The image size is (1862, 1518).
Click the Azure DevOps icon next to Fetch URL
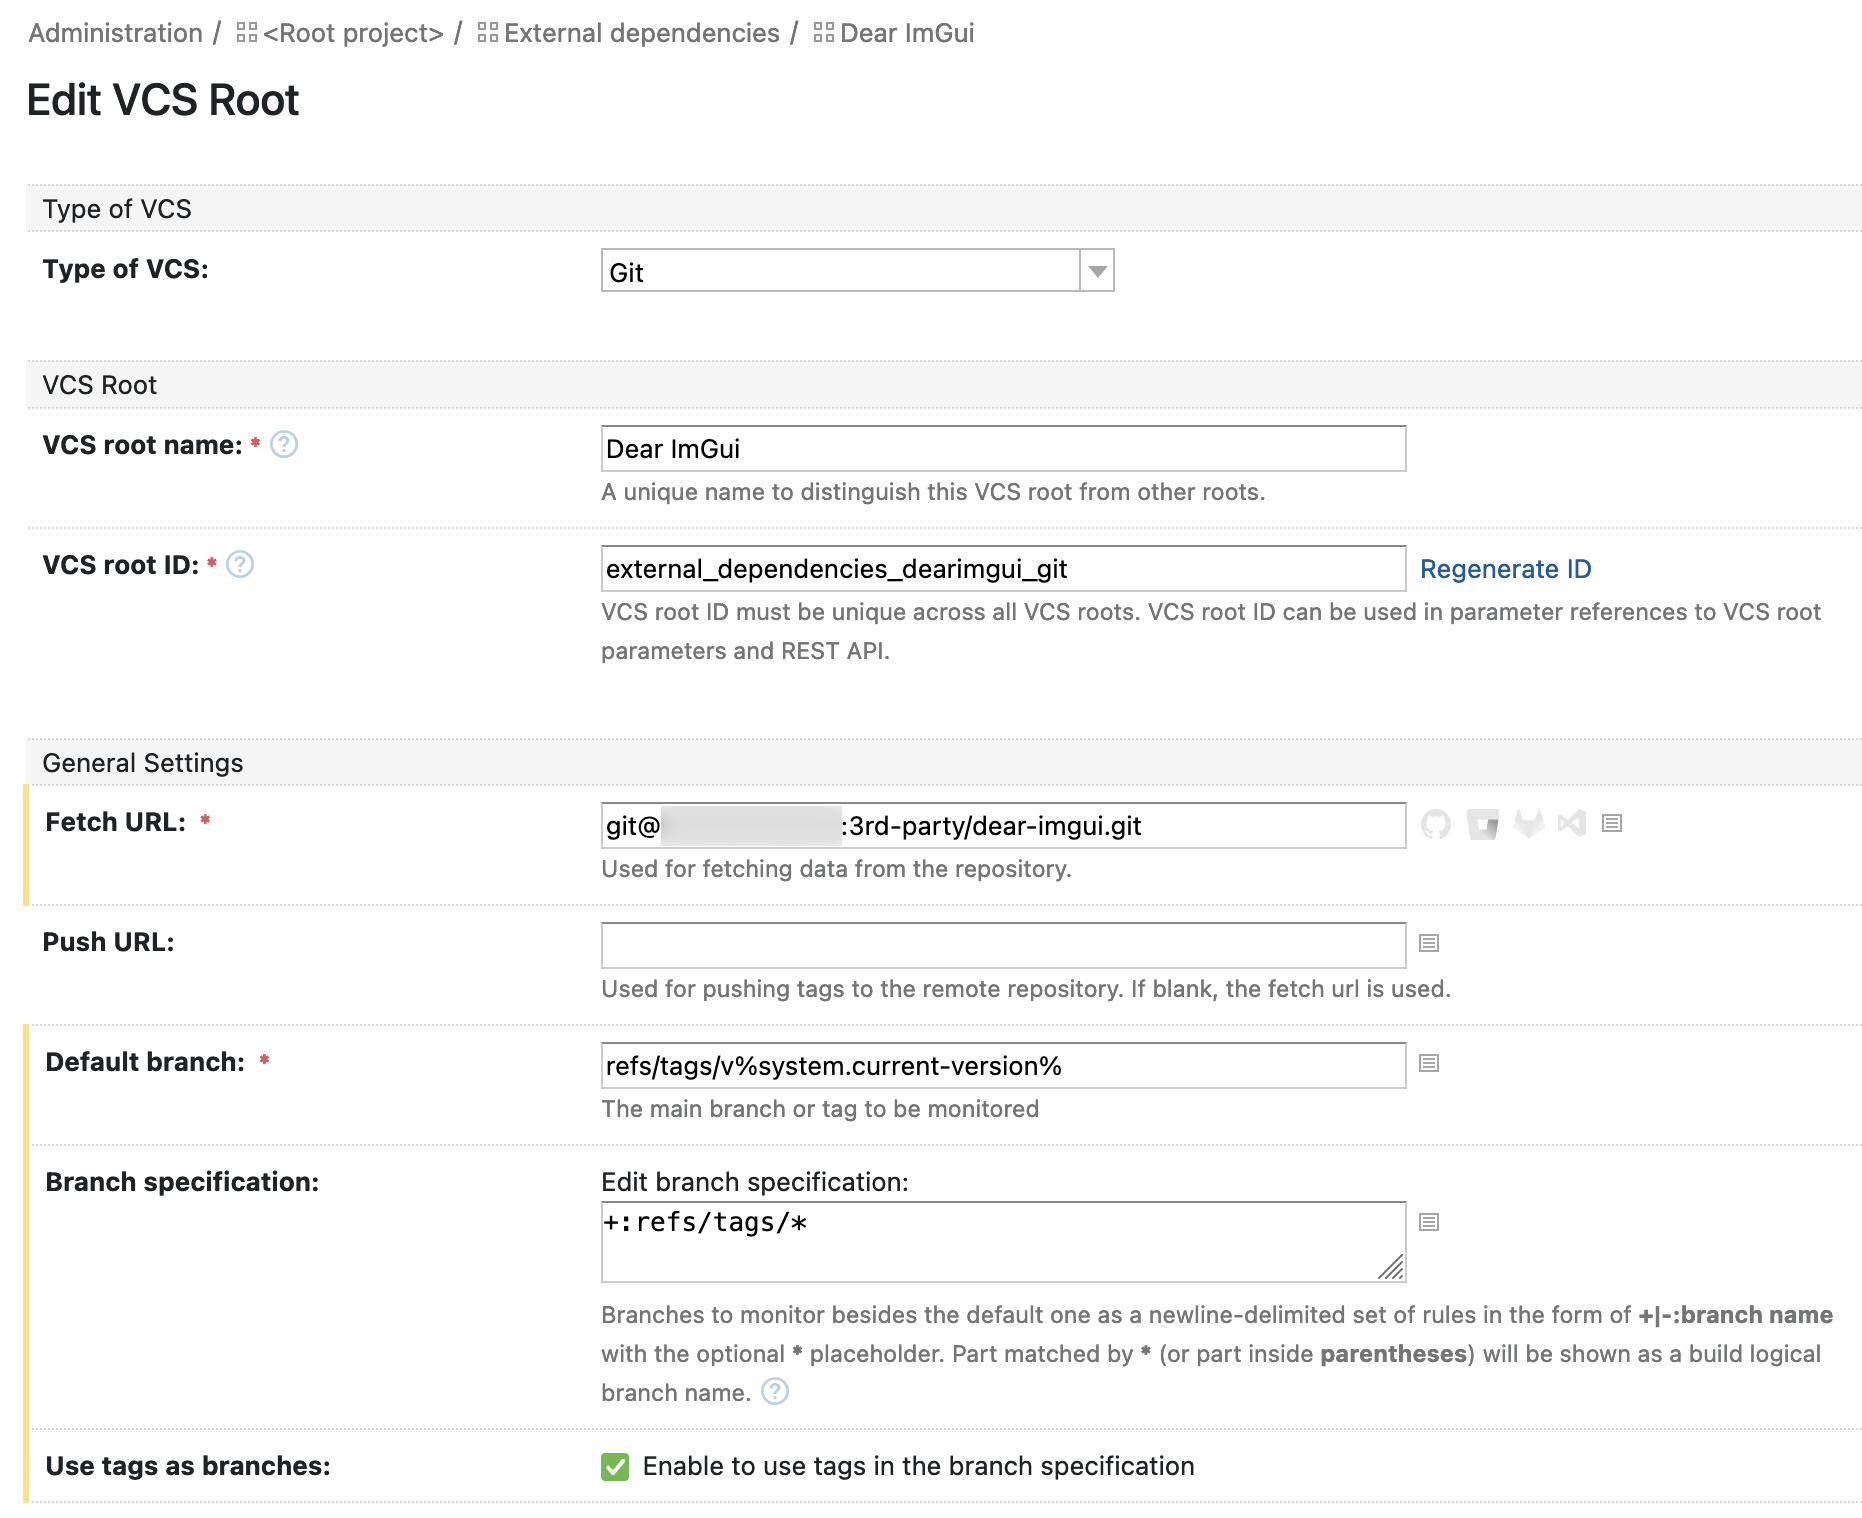(1572, 824)
